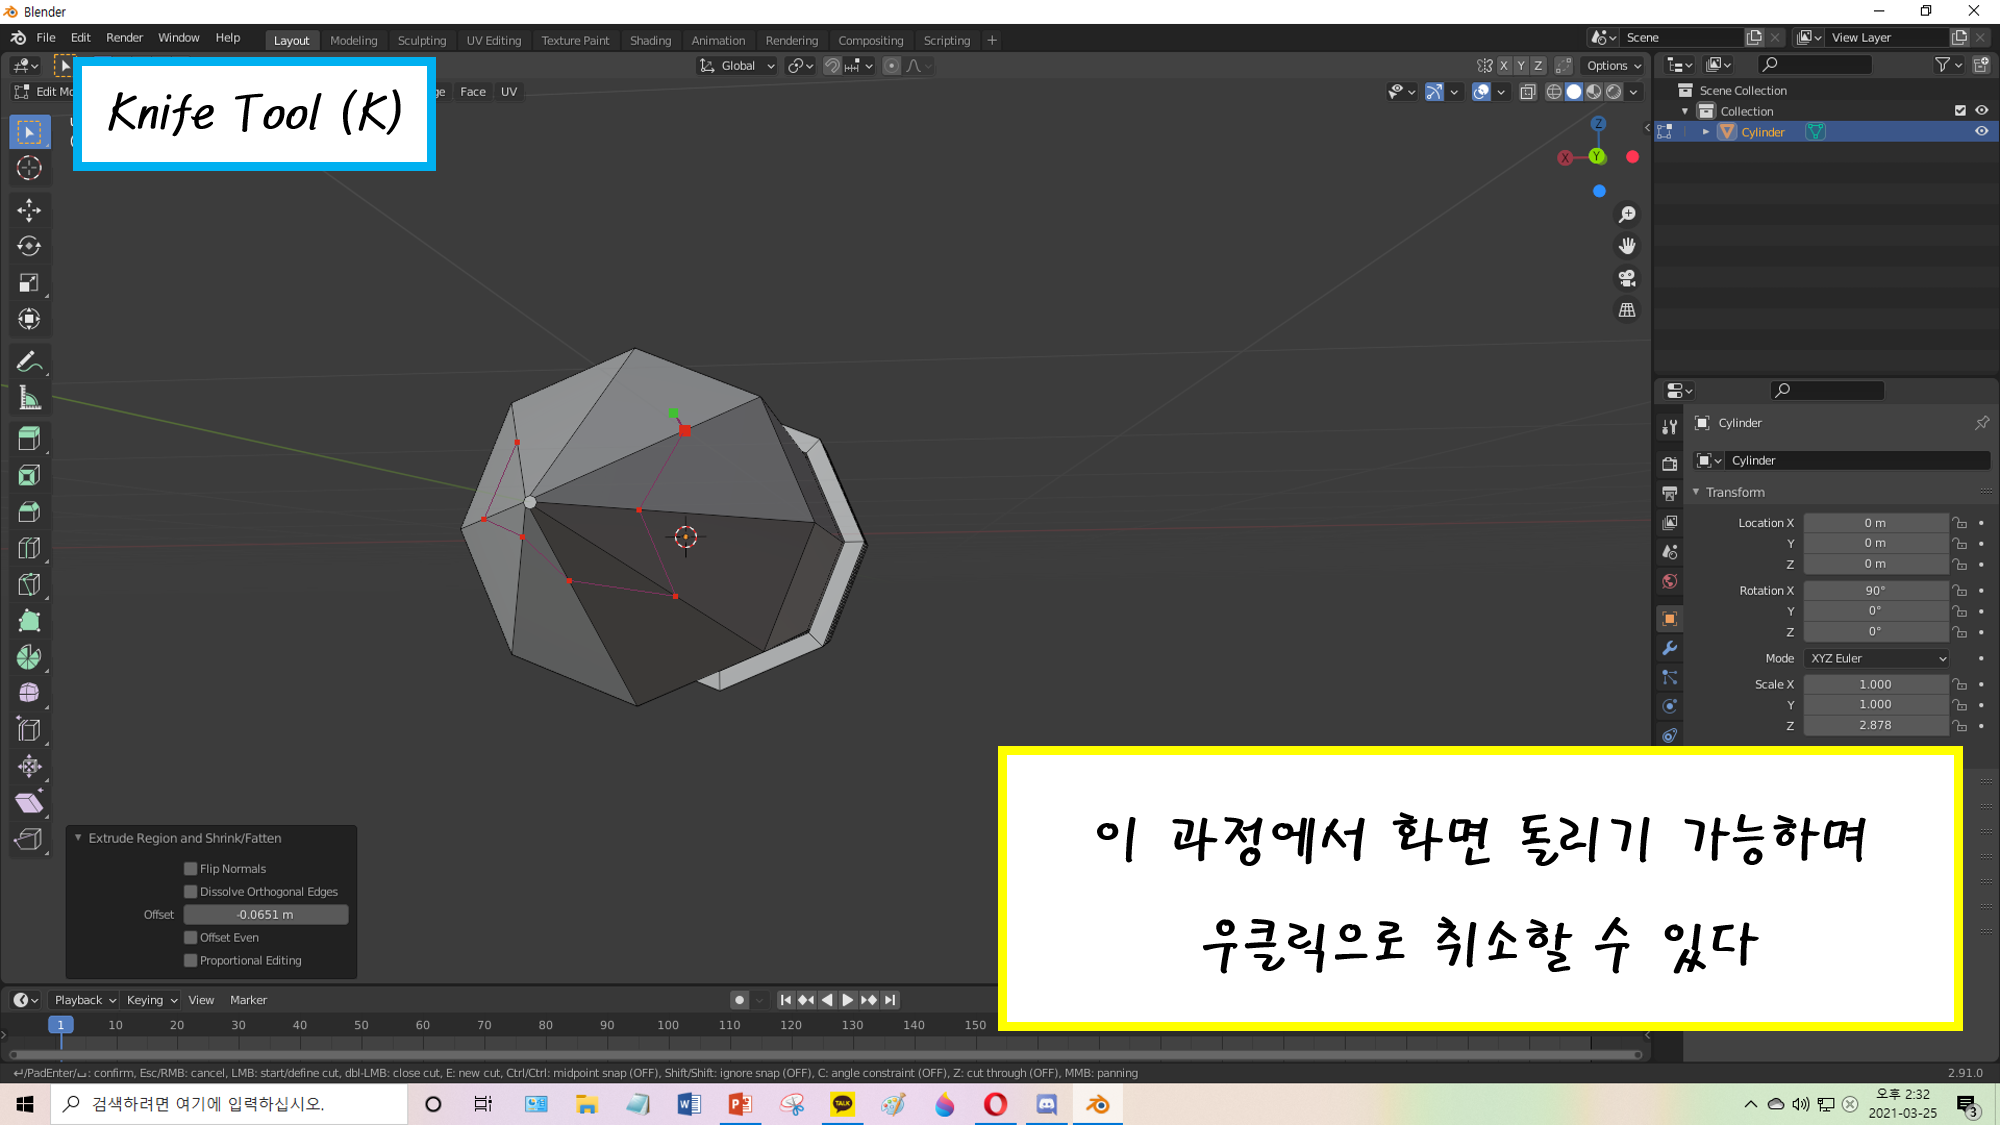Viewport: 2000px width, 1125px height.
Task: Select the Rotate tool
Action: coord(29,246)
